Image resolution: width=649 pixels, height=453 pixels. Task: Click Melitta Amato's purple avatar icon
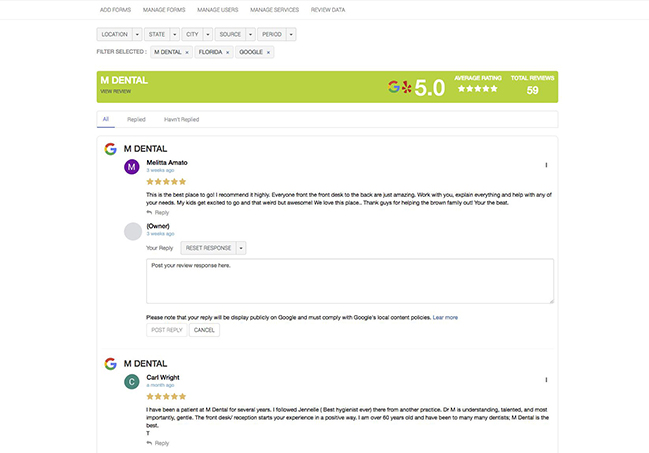click(132, 167)
